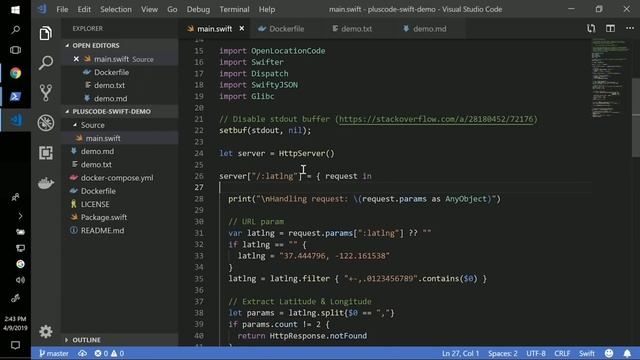Image resolution: width=640 pixels, height=360 pixels.
Task: Click the volume icon in system tray
Action: pos(20,280)
